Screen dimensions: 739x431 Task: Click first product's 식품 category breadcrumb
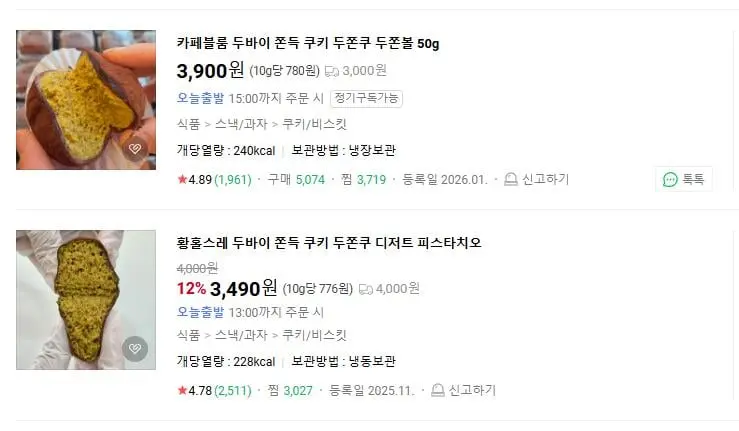pos(189,124)
